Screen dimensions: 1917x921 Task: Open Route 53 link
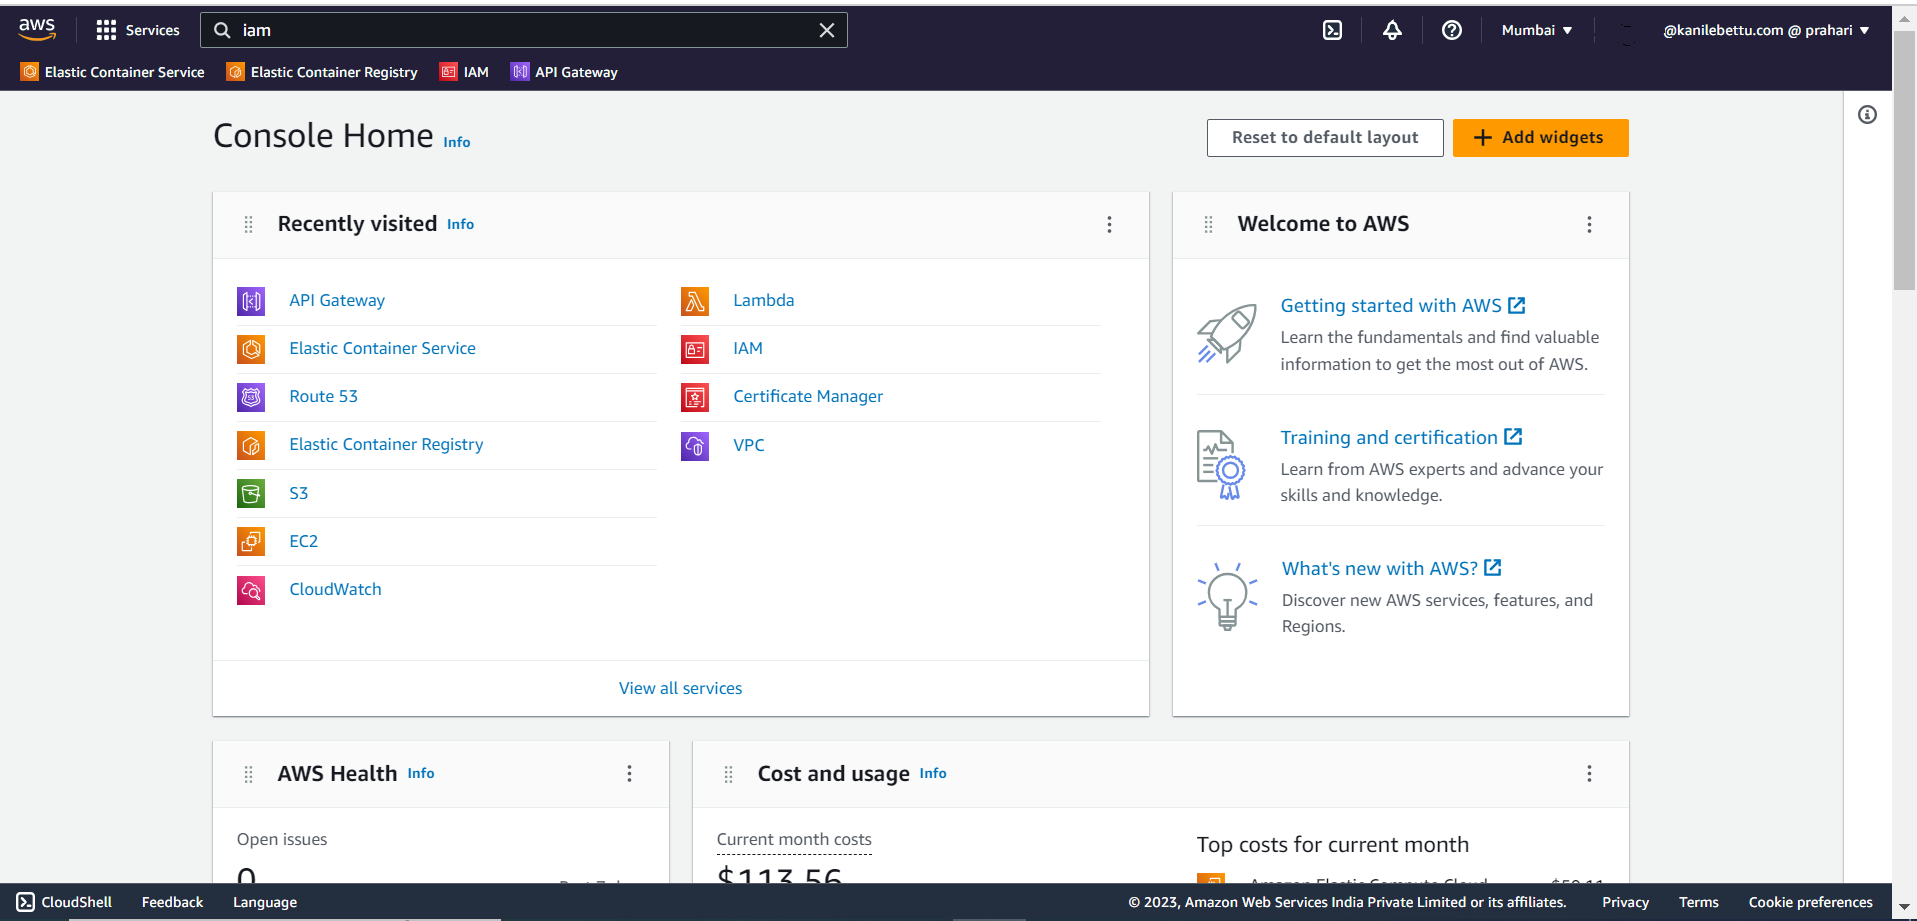pyautogui.click(x=324, y=396)
